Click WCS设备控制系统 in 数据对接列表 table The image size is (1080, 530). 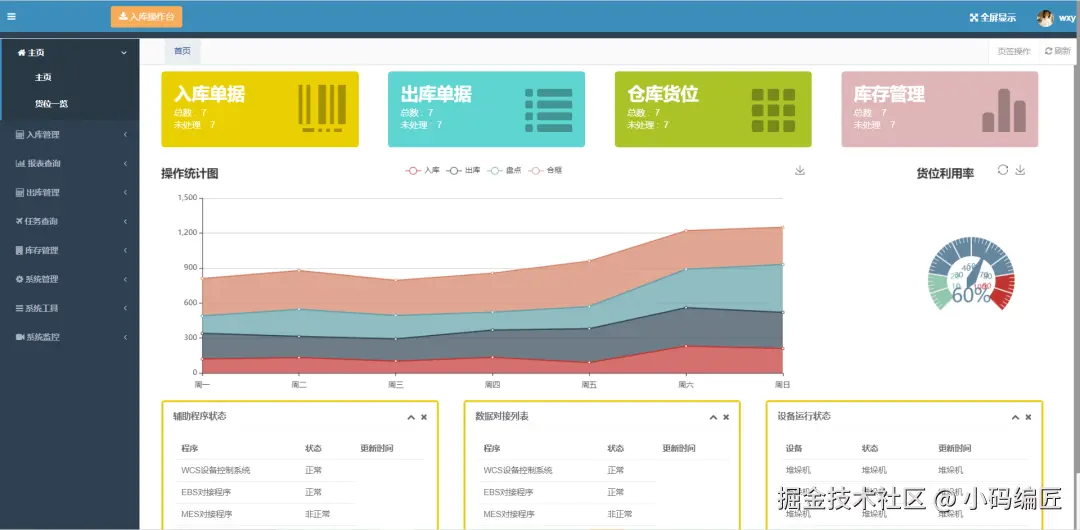tap(518, 471)
